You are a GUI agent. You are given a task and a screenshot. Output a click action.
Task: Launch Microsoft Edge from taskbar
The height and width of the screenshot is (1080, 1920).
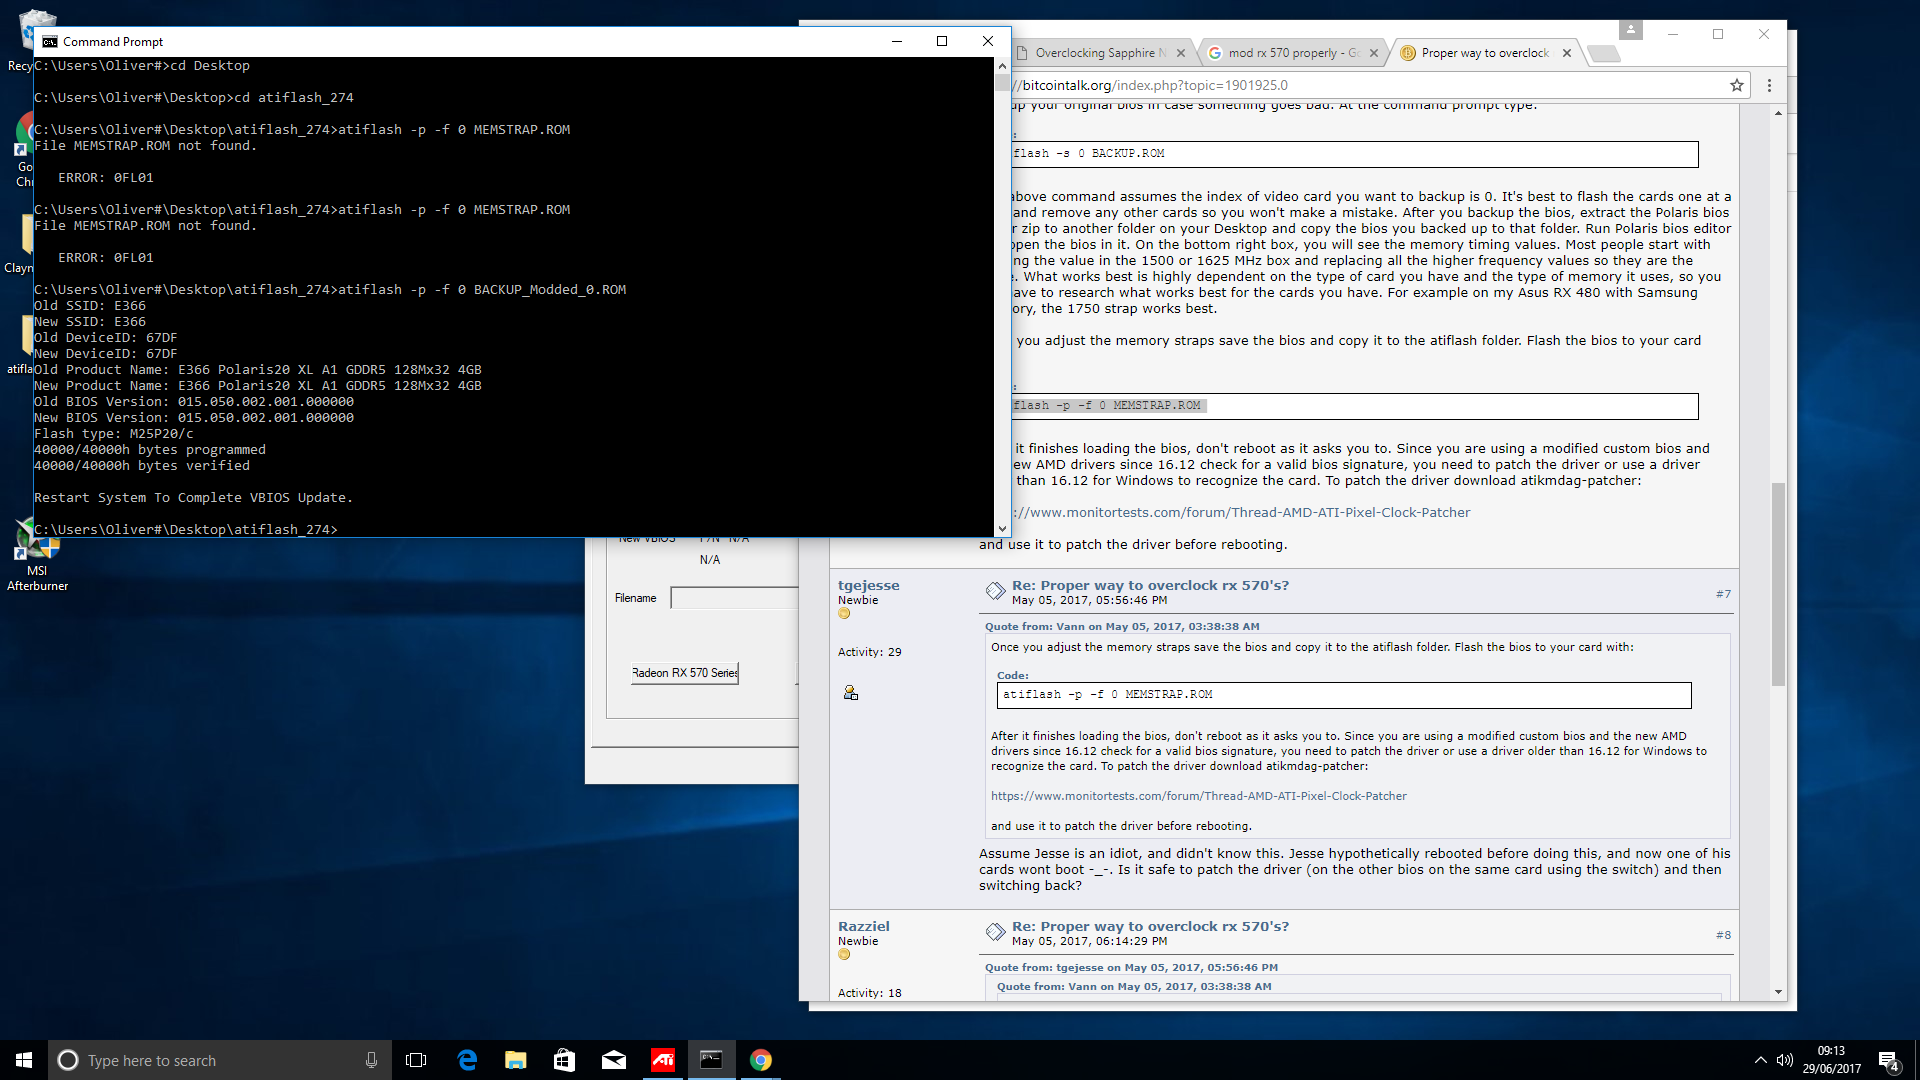point(467,1060)
